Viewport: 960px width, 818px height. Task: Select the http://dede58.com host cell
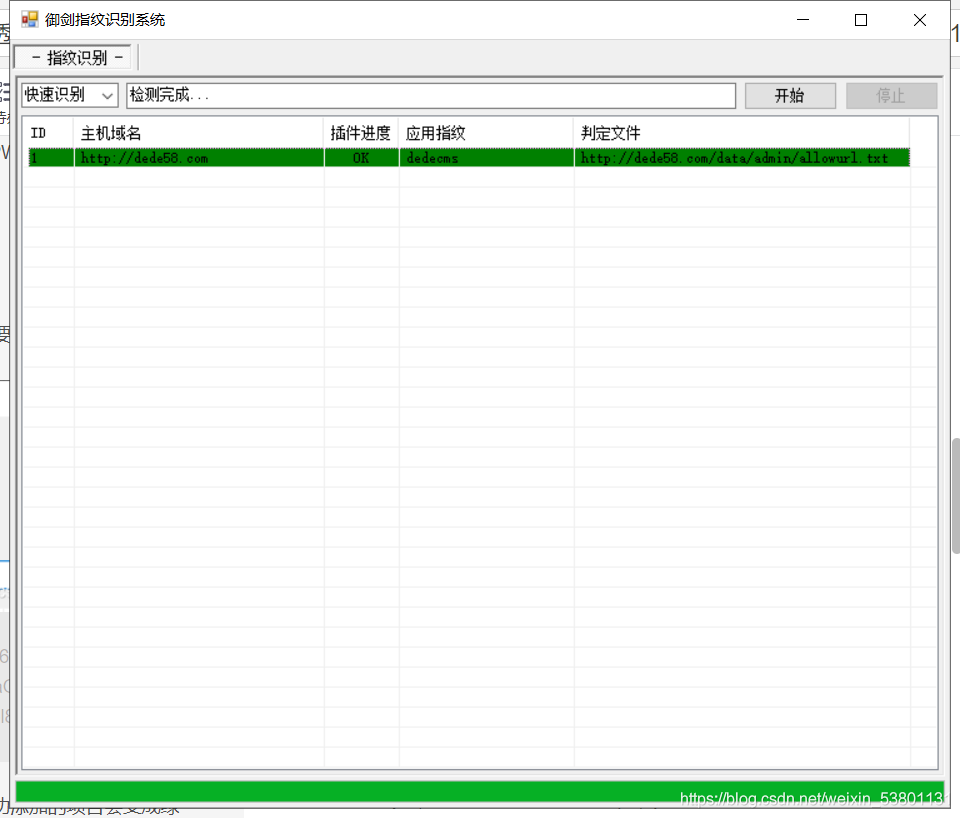click(199, 158)
